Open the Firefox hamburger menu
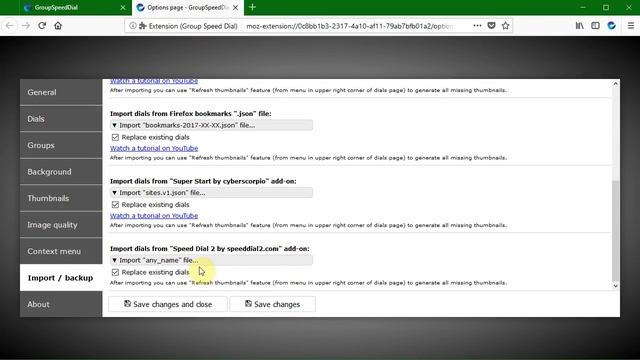The height and width of the screenshot is (360, 640). (631, 26)
